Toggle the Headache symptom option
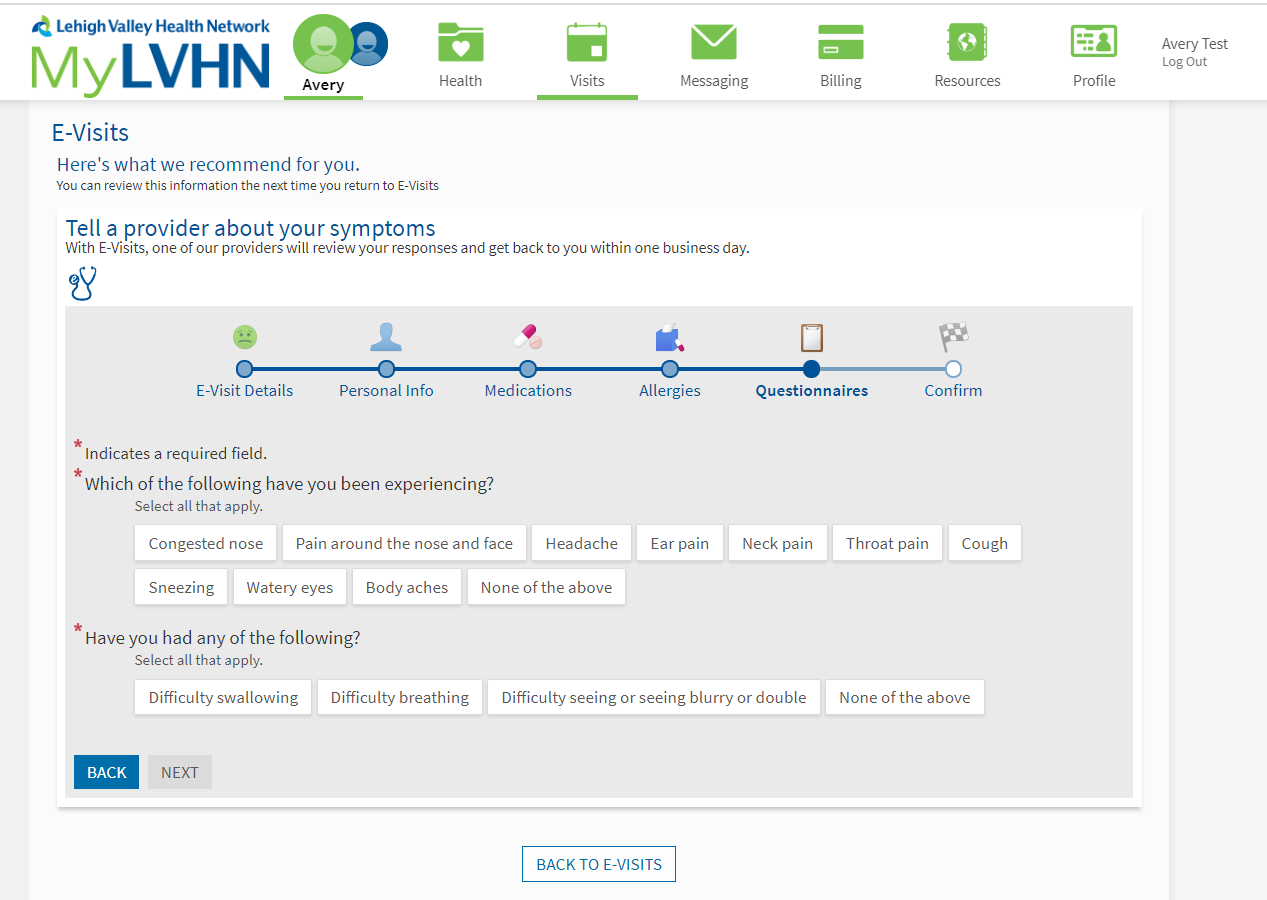 pyautogui.click(x=581, y=544)
